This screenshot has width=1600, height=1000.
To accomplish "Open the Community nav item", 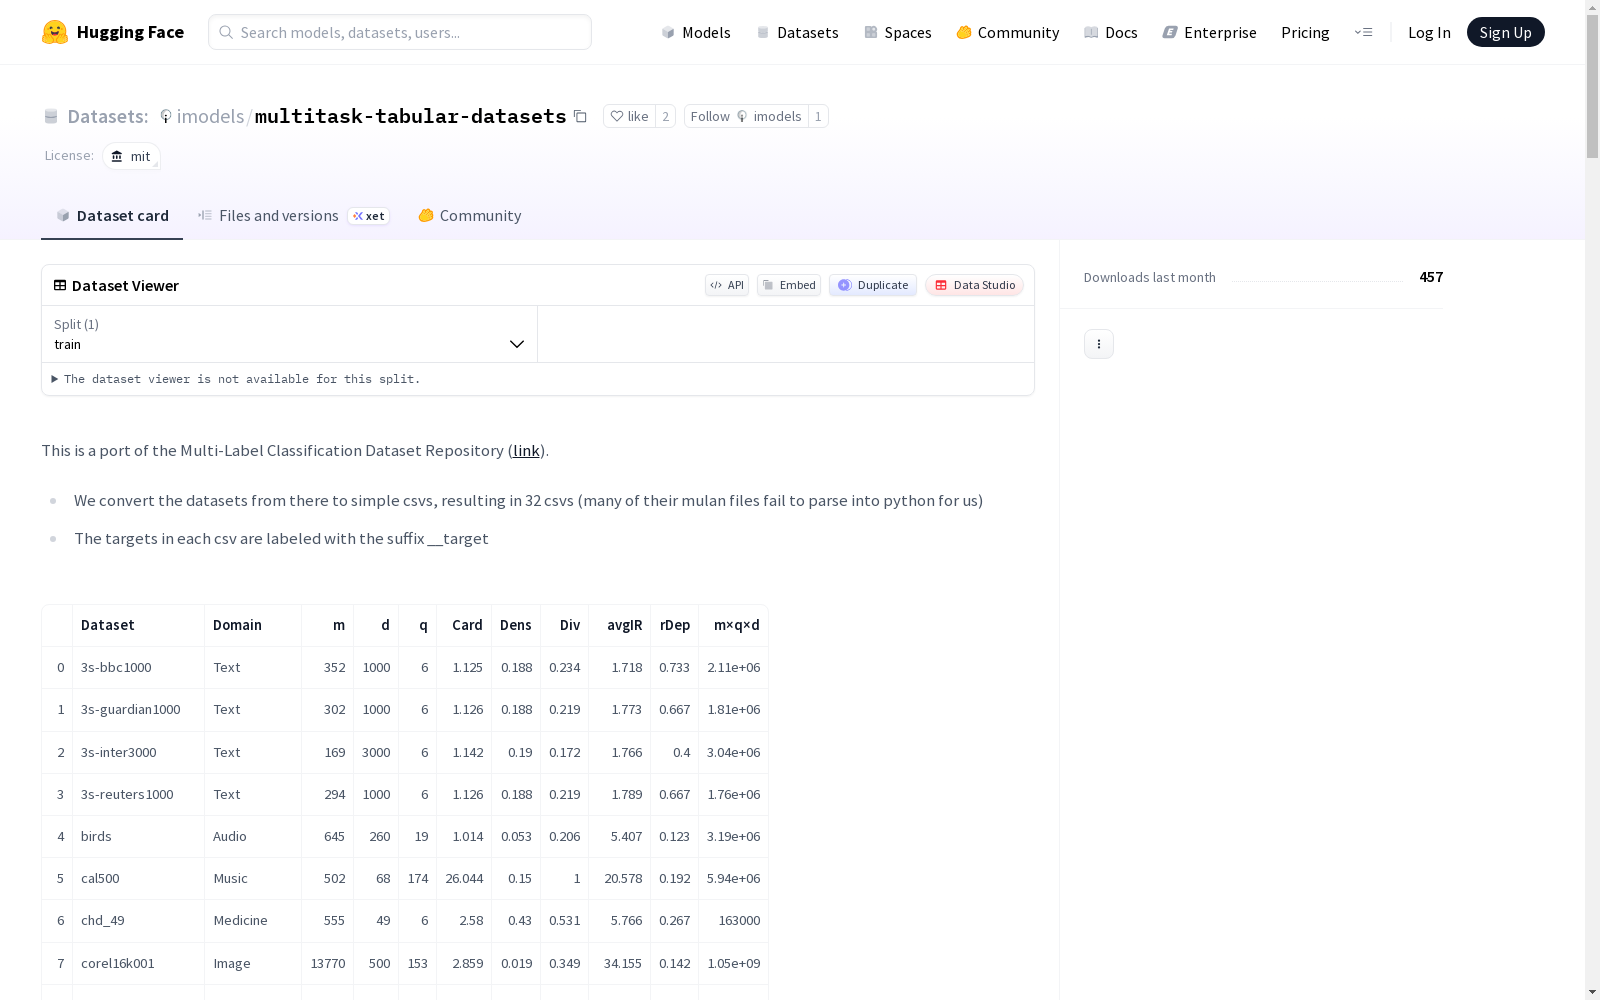I will pos(1007,32).
